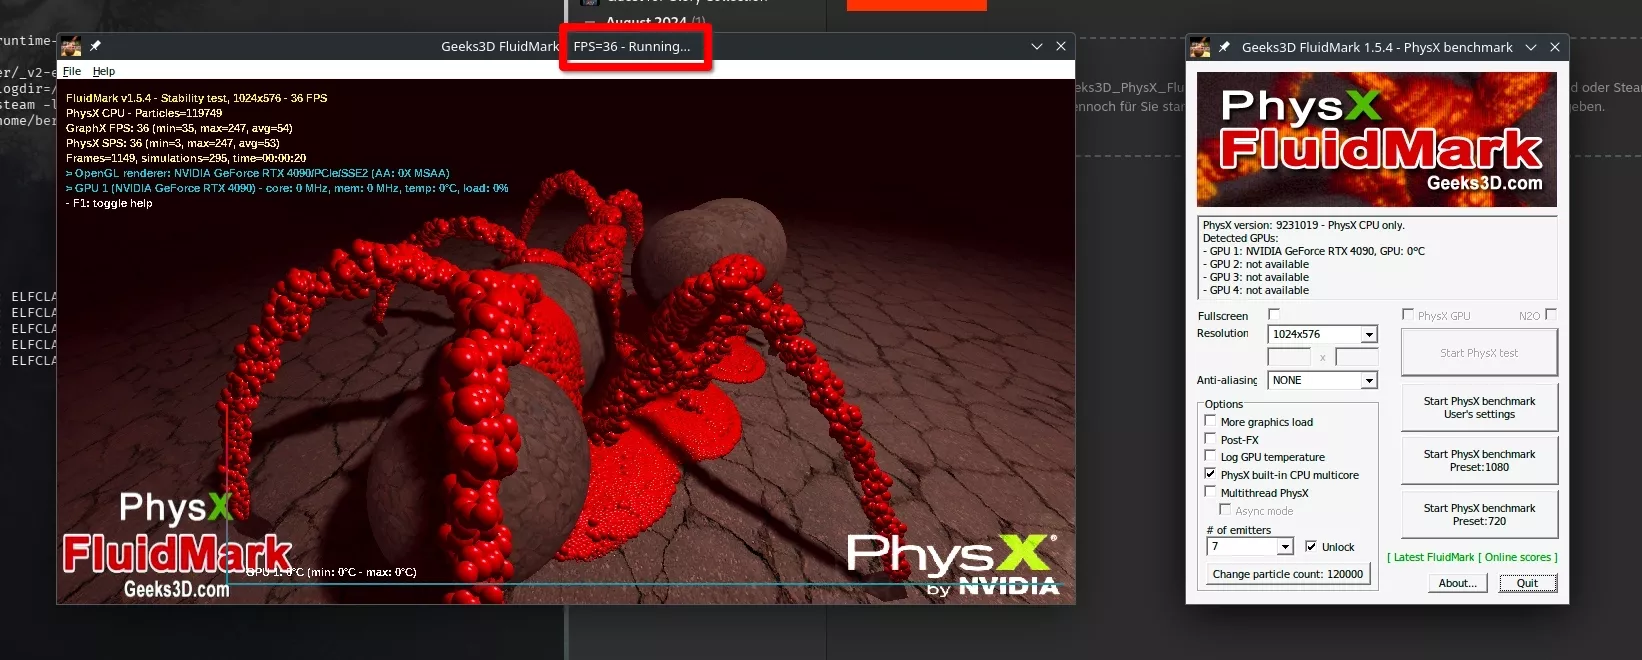Image resolution: width=1642 pixels, height=660 pixels.
Task: Toggle the pin icon on PhysX benchmark window
Action: click(1224, 47)
